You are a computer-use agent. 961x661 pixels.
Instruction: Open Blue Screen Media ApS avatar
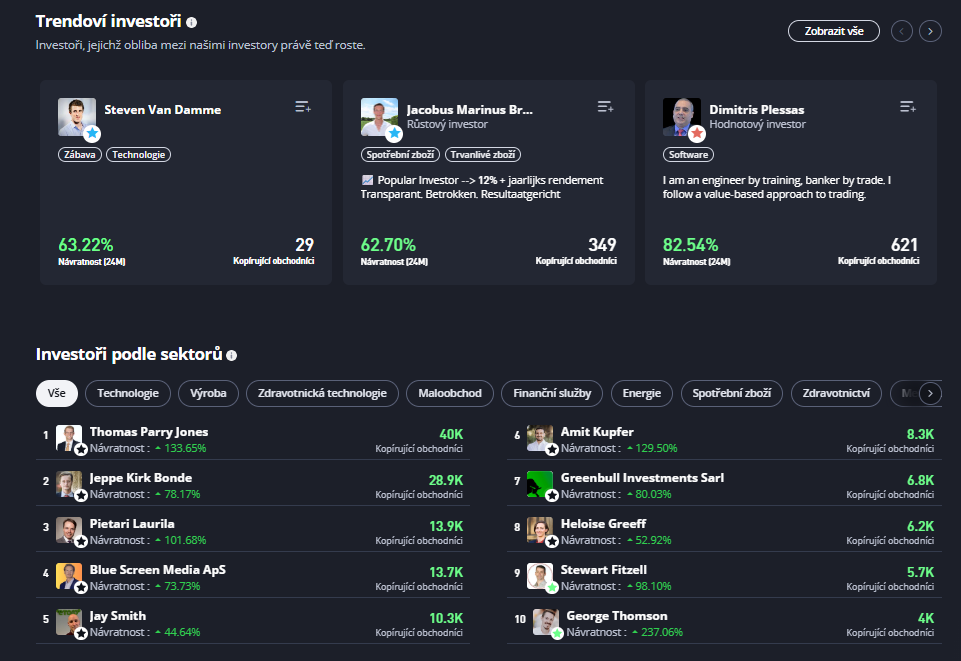69,576
